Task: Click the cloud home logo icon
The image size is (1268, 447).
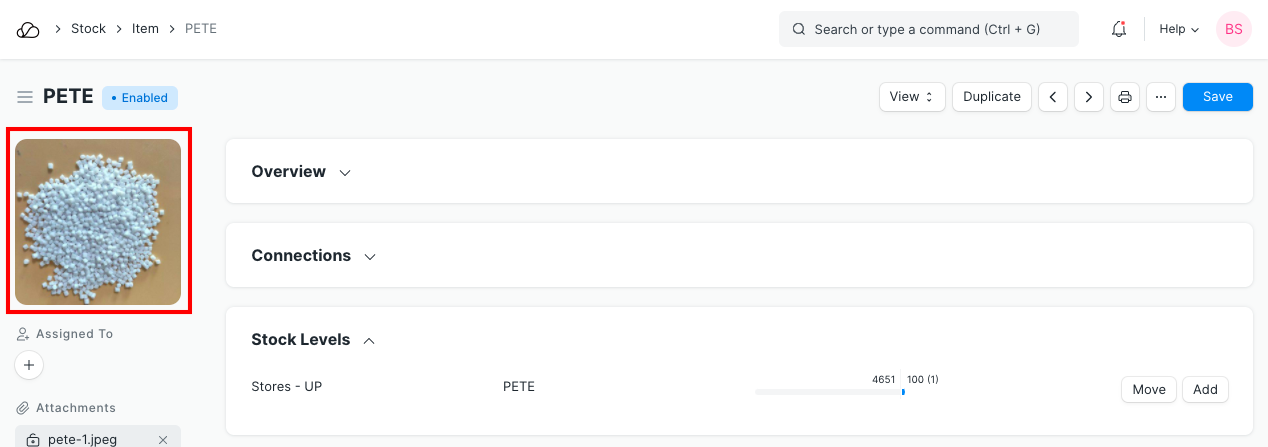Action: click(x=28, y=29)
